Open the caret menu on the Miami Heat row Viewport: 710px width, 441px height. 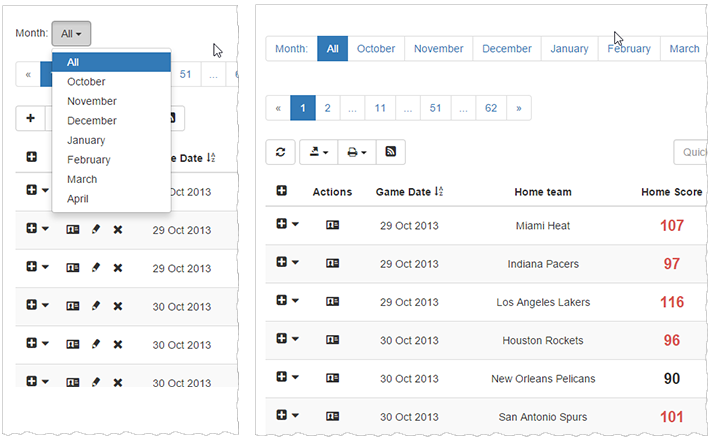295,224
